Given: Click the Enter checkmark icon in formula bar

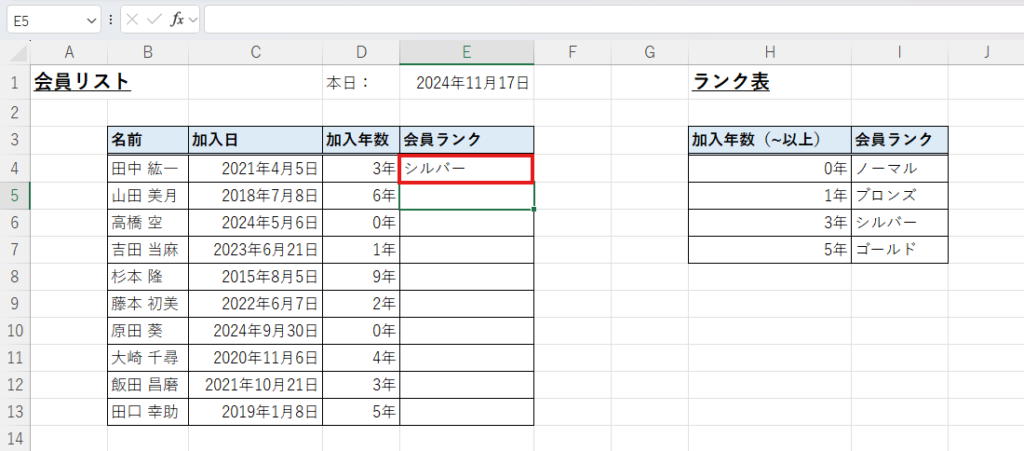Looking at the screenshot, I should point(154,19).
